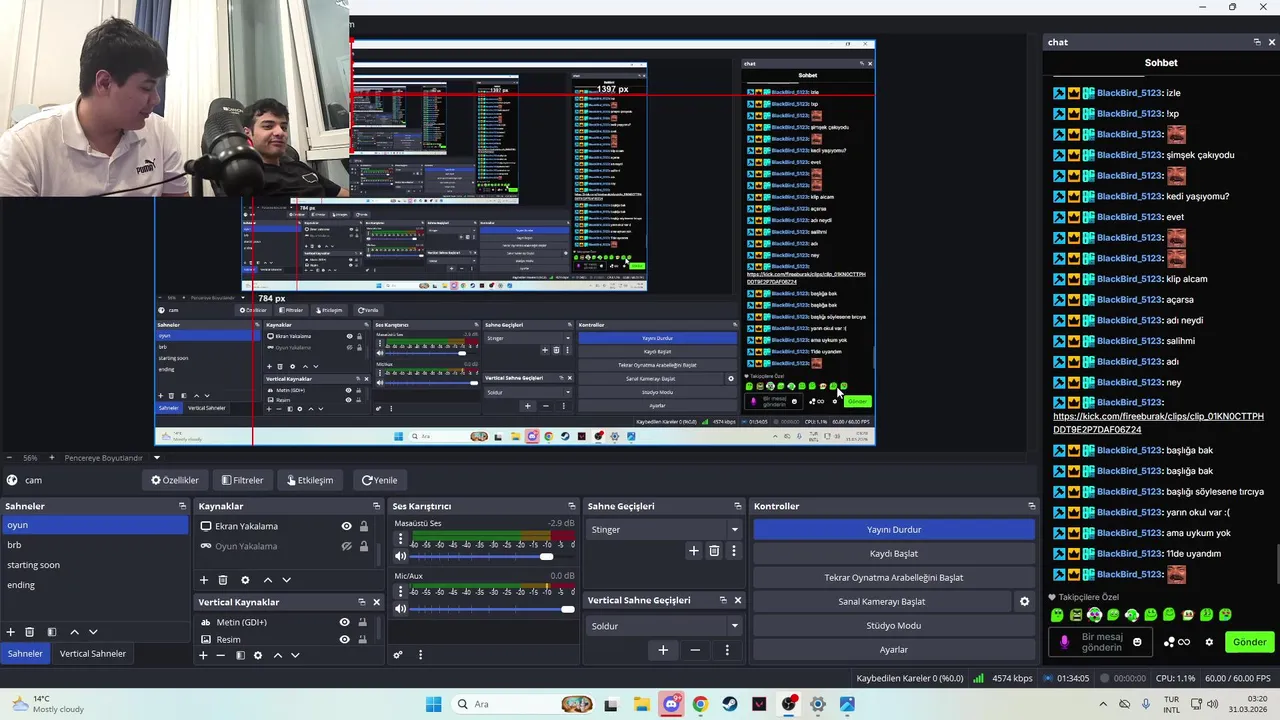This screenshot has width=1280, height=720.
Task: Toggle visibility of Oyun Yakalama source
Action: click(x=346, y=546)
